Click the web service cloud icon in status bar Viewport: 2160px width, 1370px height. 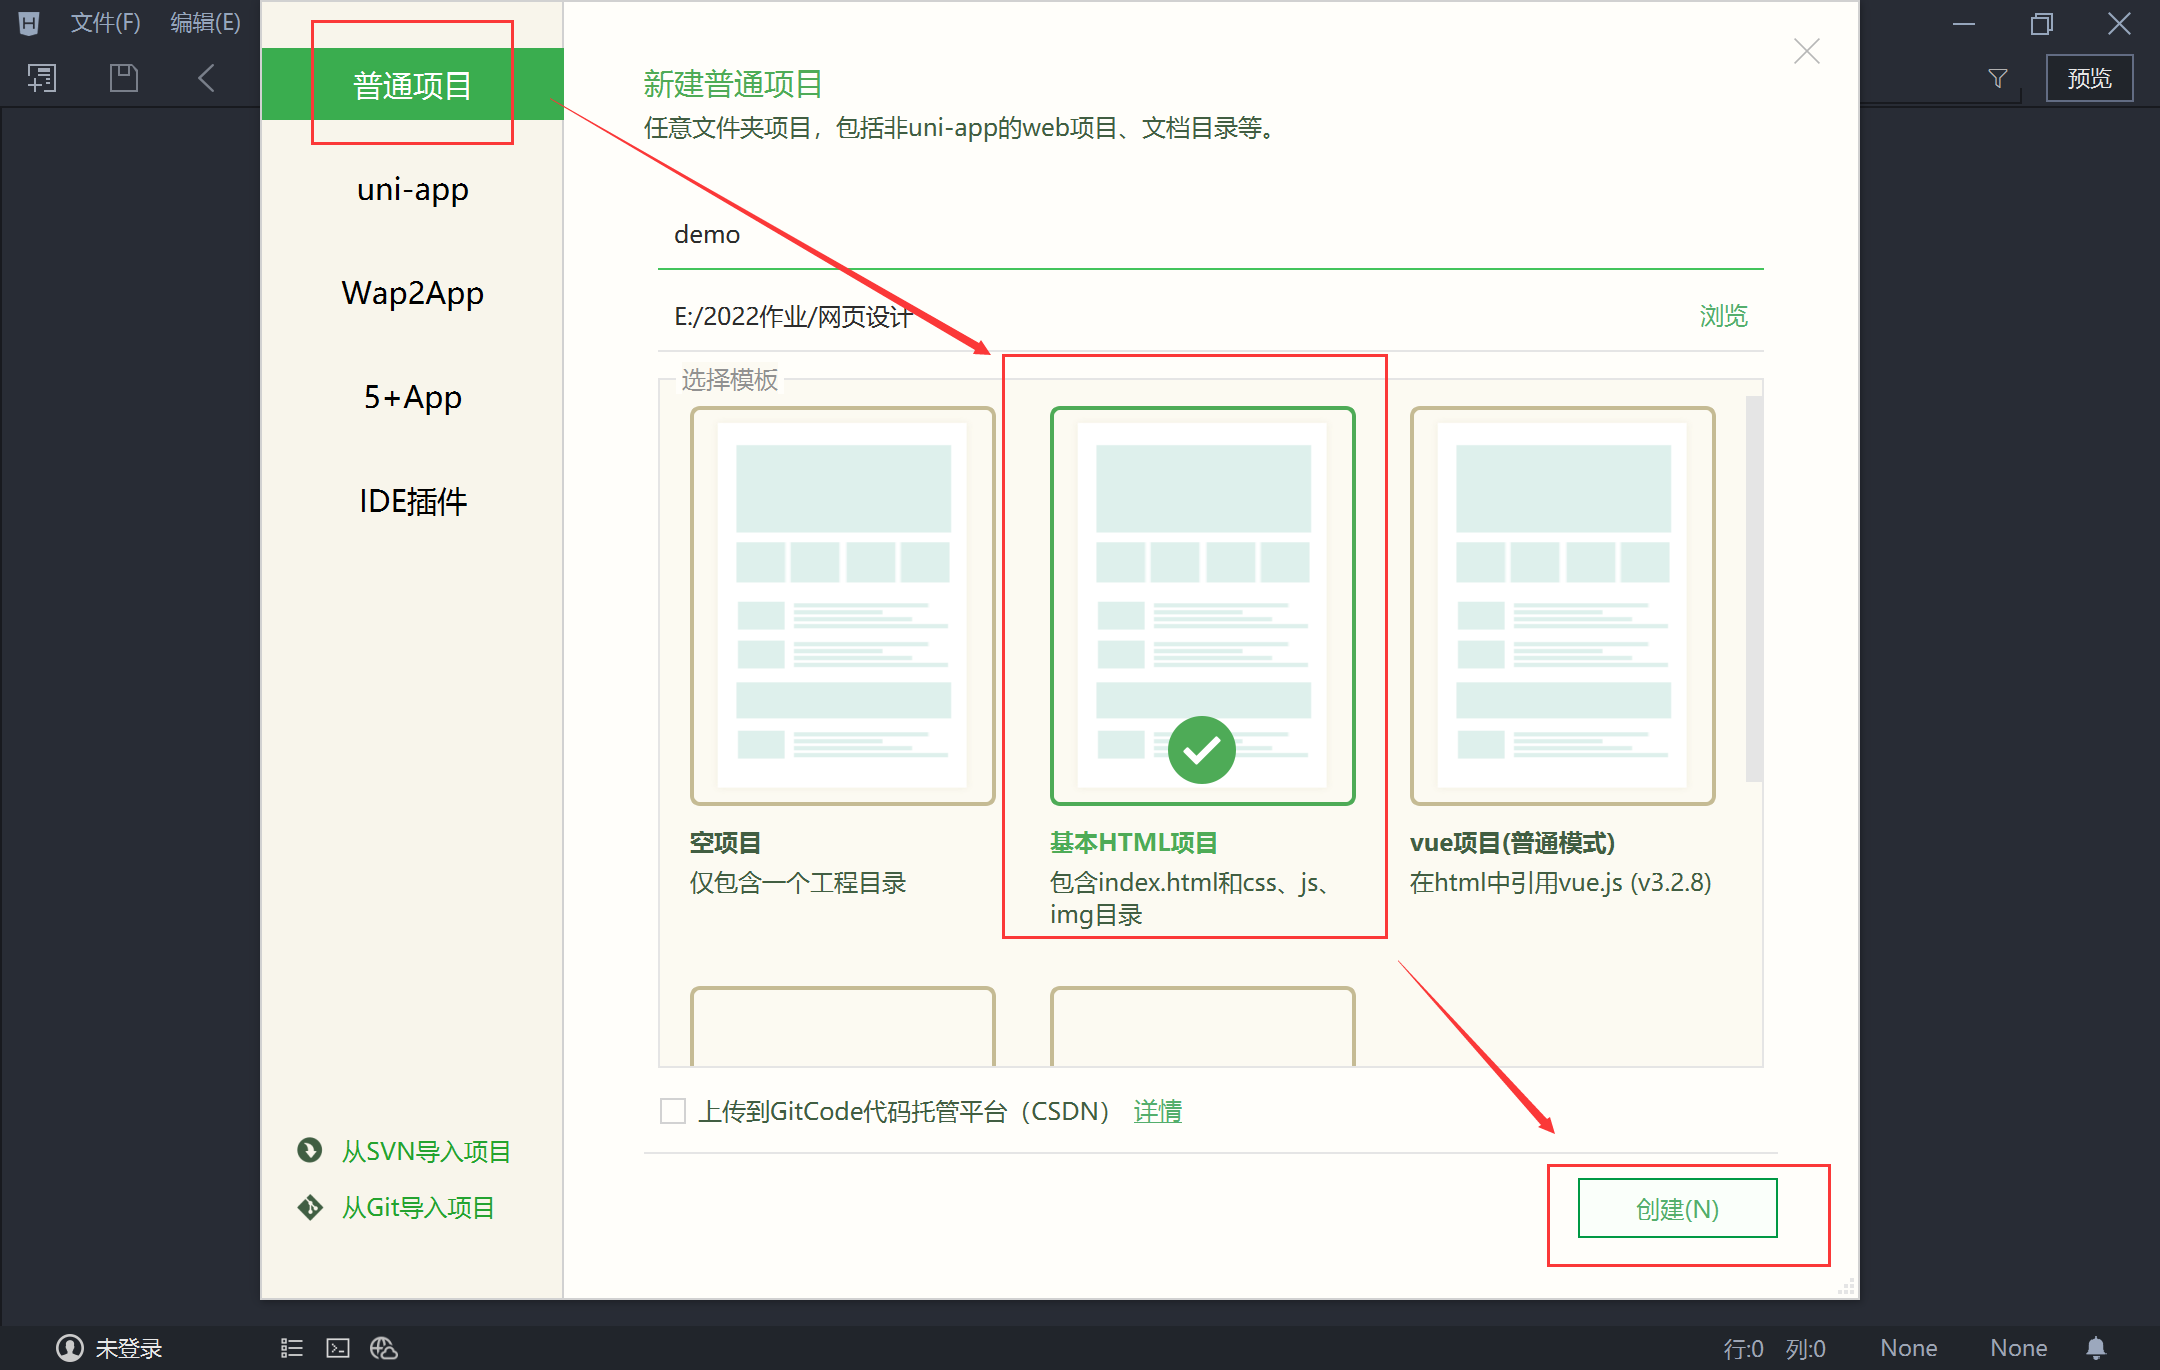[x=384, y=1347]
